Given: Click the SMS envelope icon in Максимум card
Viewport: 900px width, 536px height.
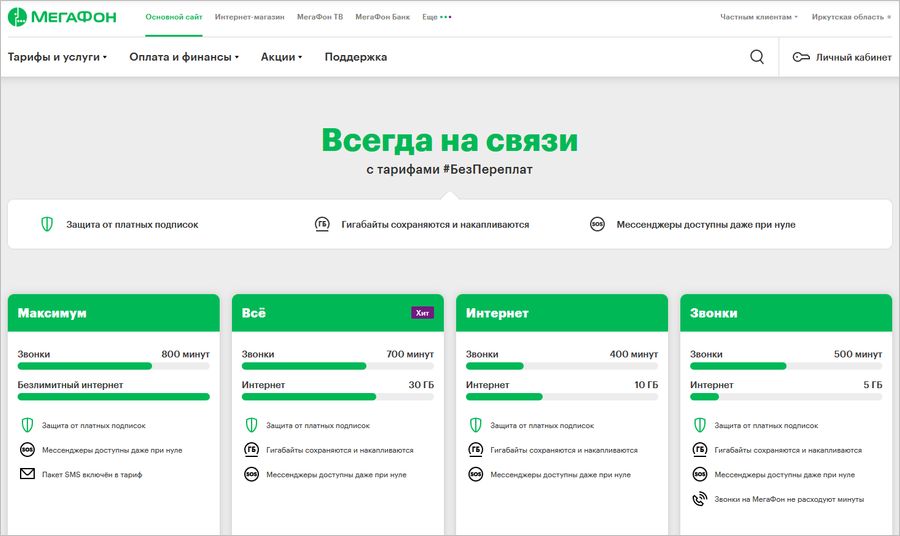Looking at the screenshot, I should pos(27,474).
